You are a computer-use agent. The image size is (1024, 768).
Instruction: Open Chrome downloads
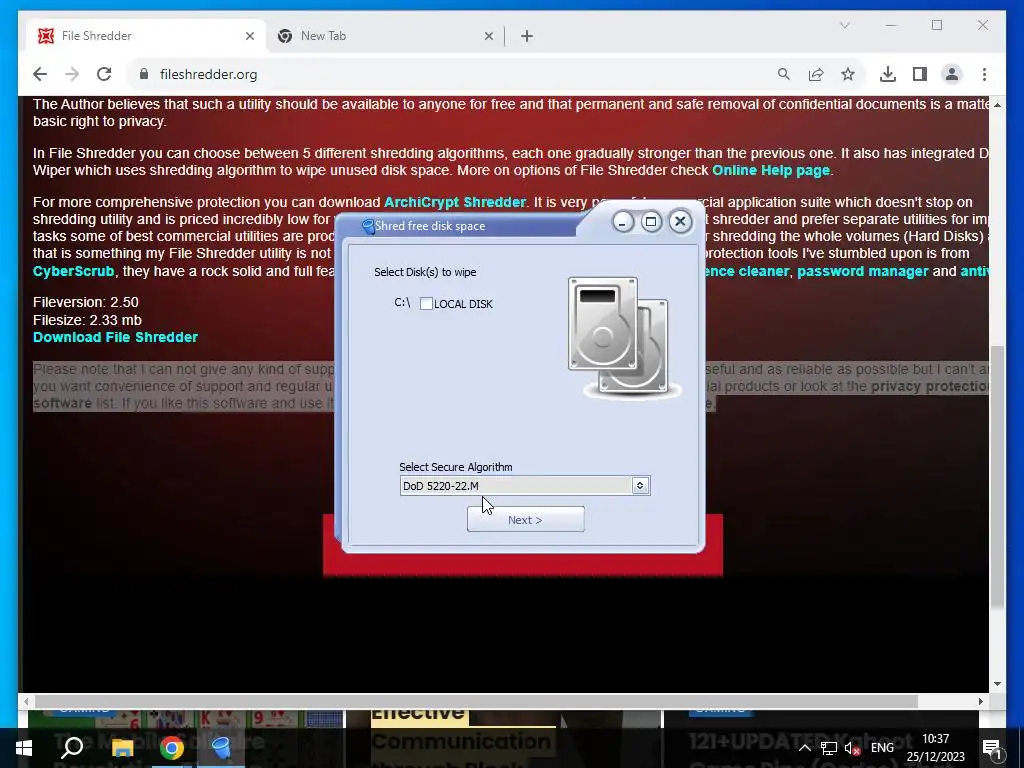[888, 74]
